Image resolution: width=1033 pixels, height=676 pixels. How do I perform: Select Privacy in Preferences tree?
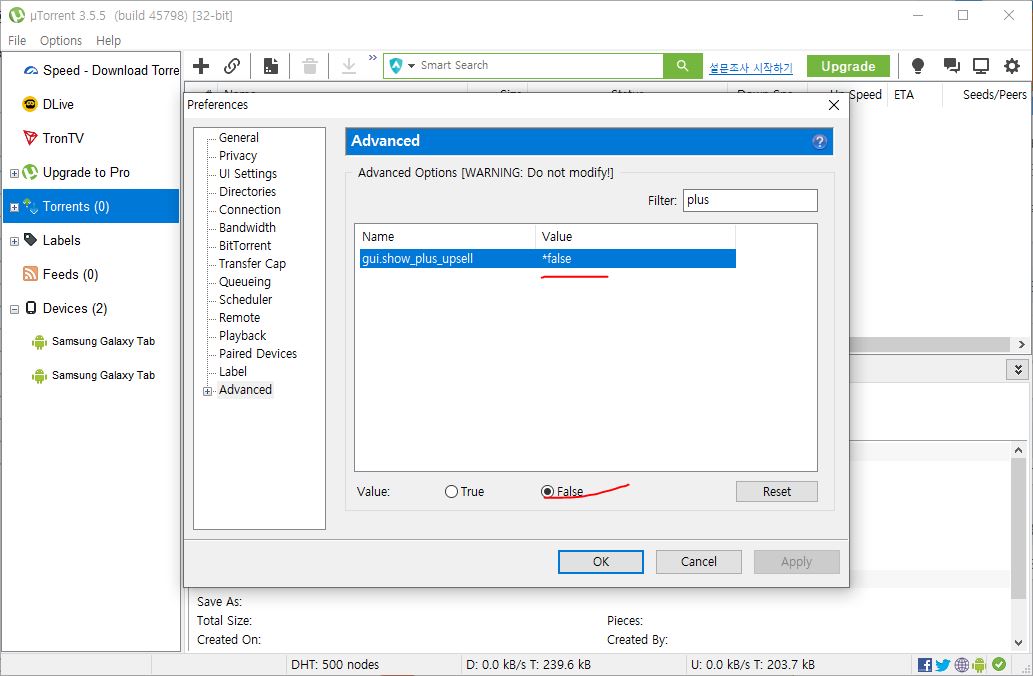pyautogui.click(x=238, y=155)
